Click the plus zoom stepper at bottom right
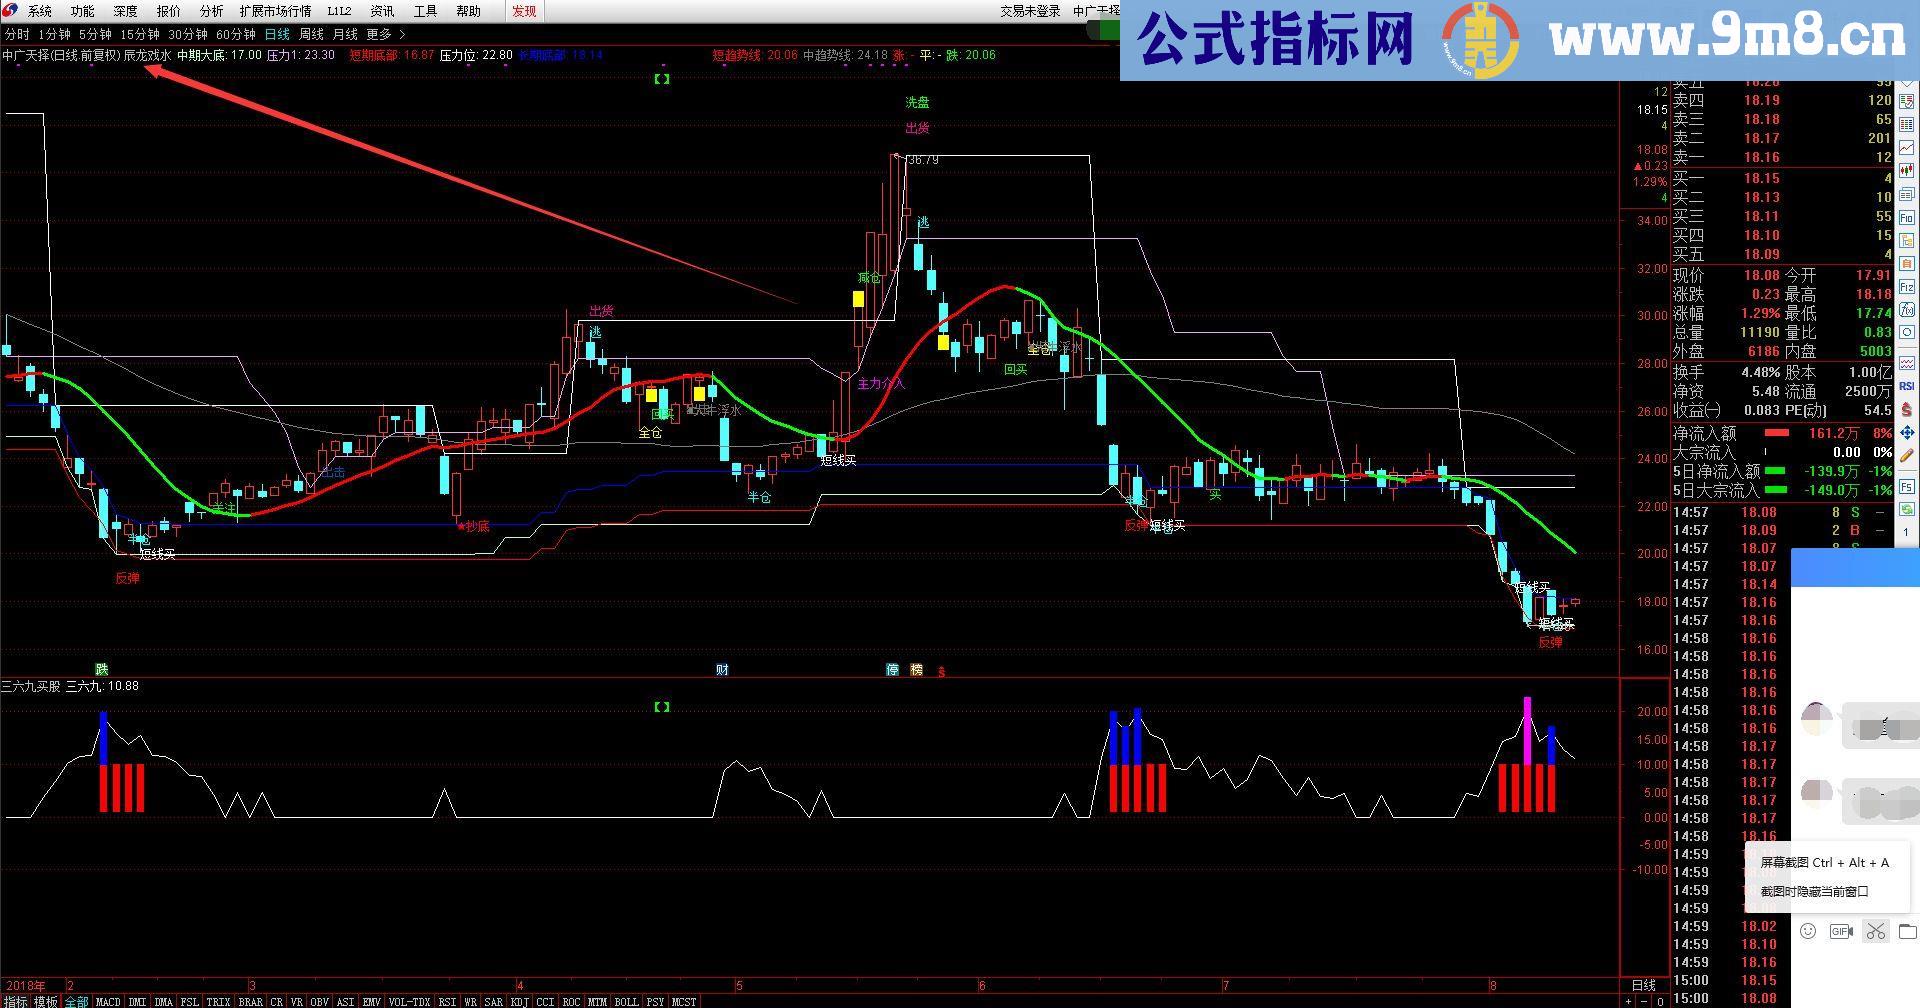 pyautogui.click(x=1628, y=1000)
